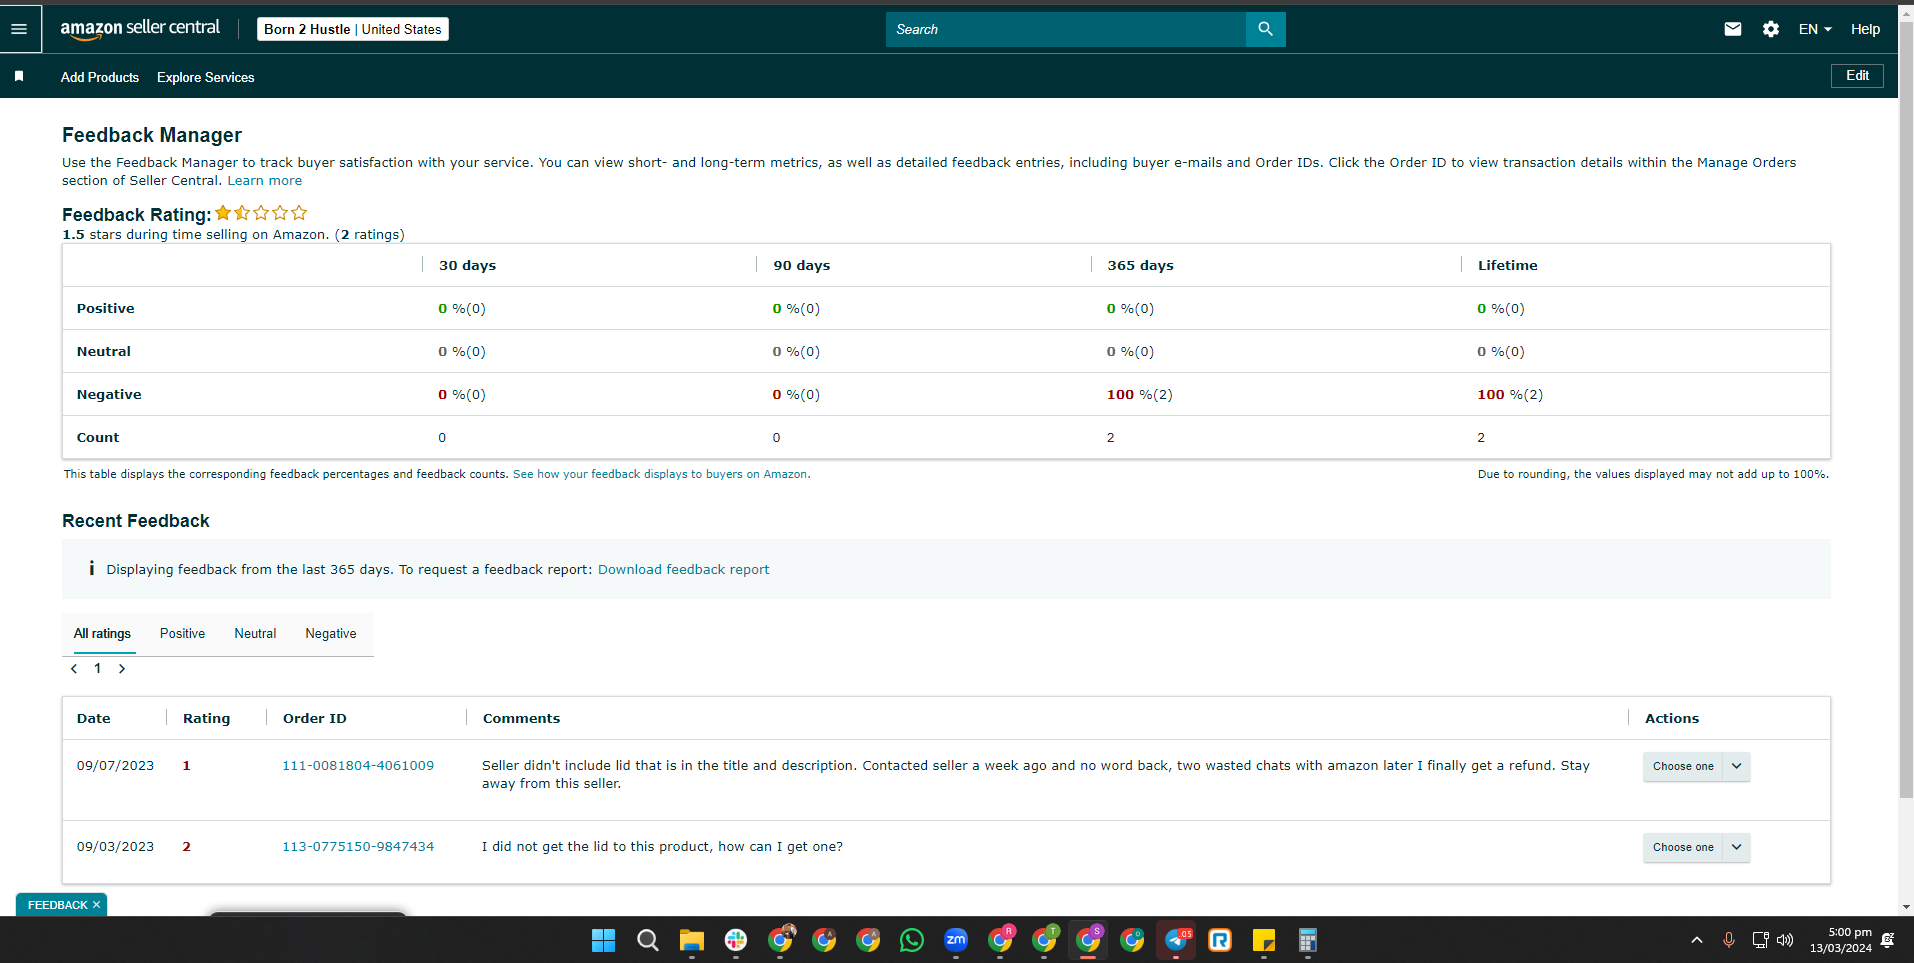1914x963 pixels.
Task: Open the Help link in the header
Action: click(x=1865, y=29)
